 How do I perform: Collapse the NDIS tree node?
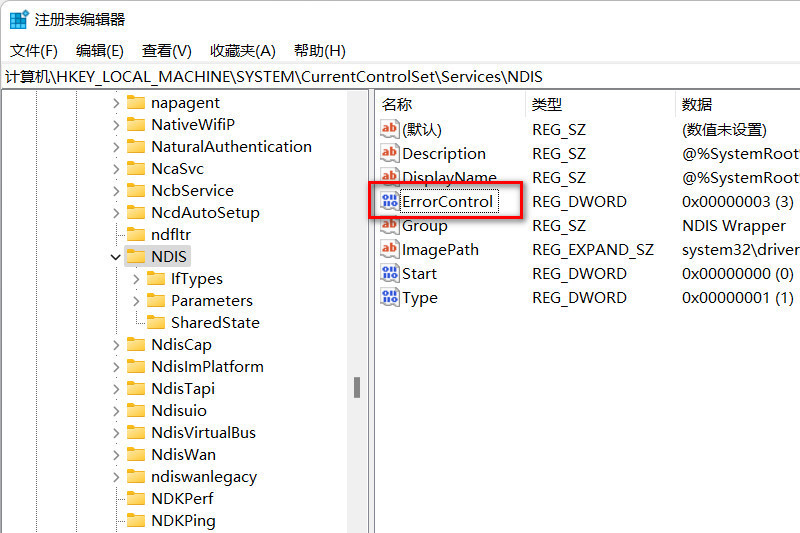tap(116, 257)
